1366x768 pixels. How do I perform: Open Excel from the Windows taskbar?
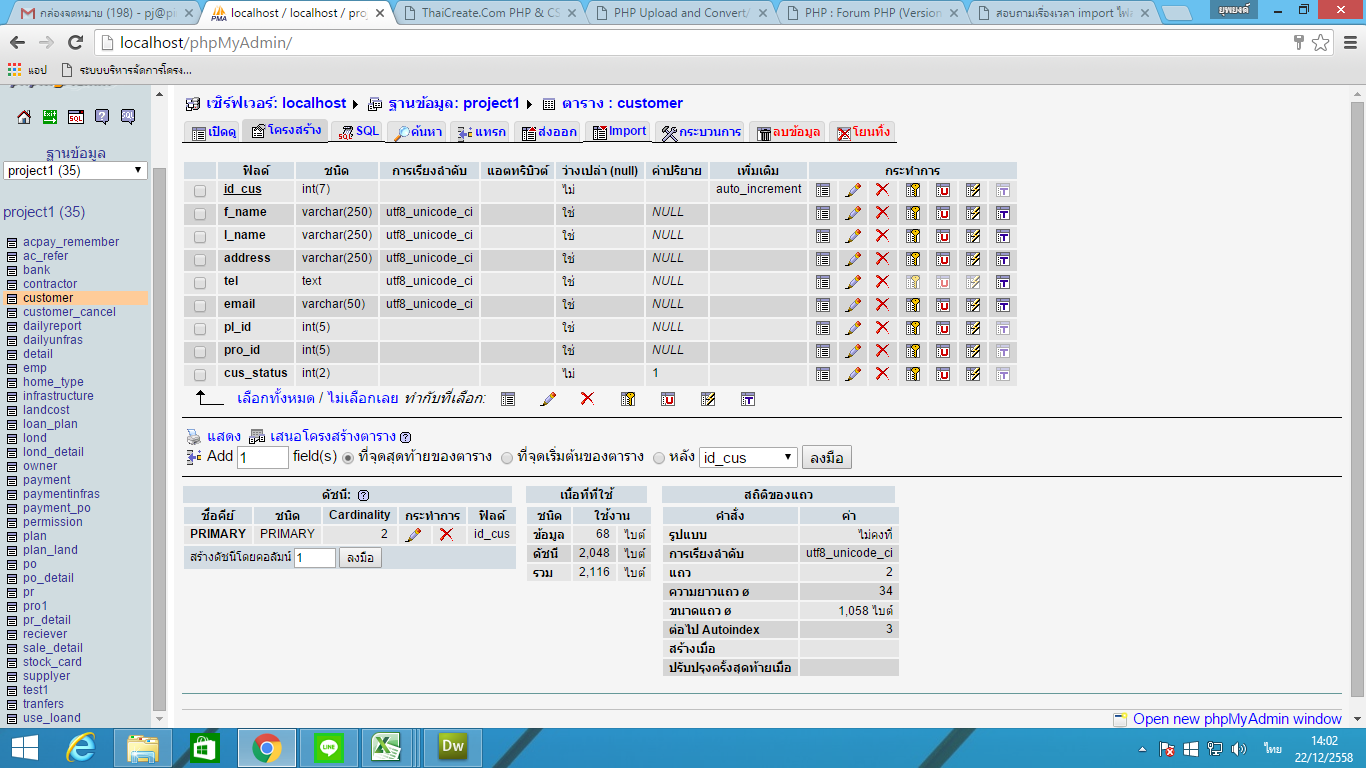pyautogui.click(x=387, y=747)
